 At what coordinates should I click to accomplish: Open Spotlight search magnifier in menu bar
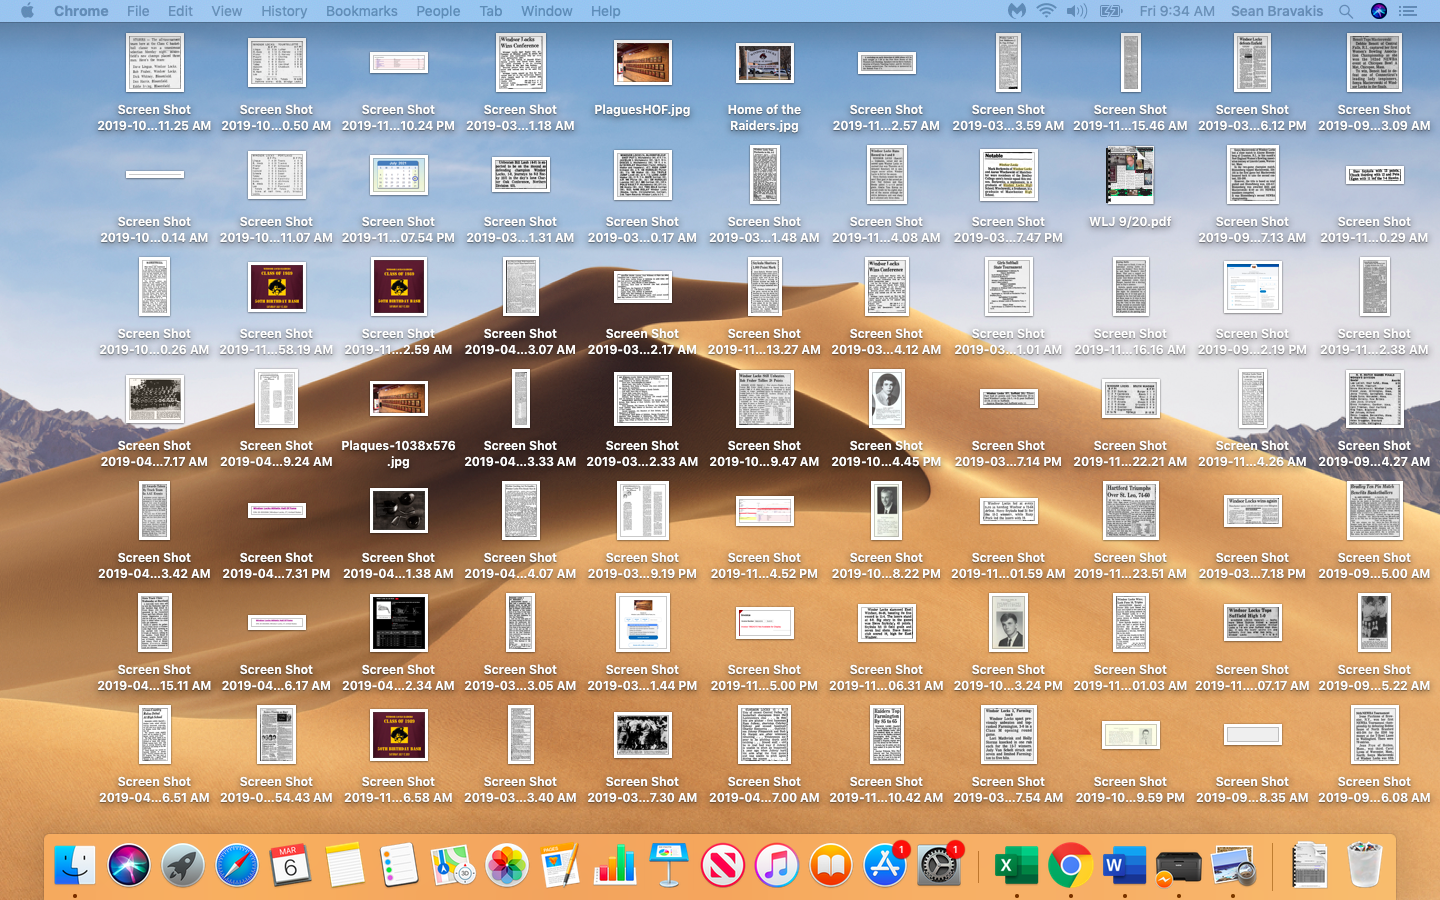point(1346,11)
